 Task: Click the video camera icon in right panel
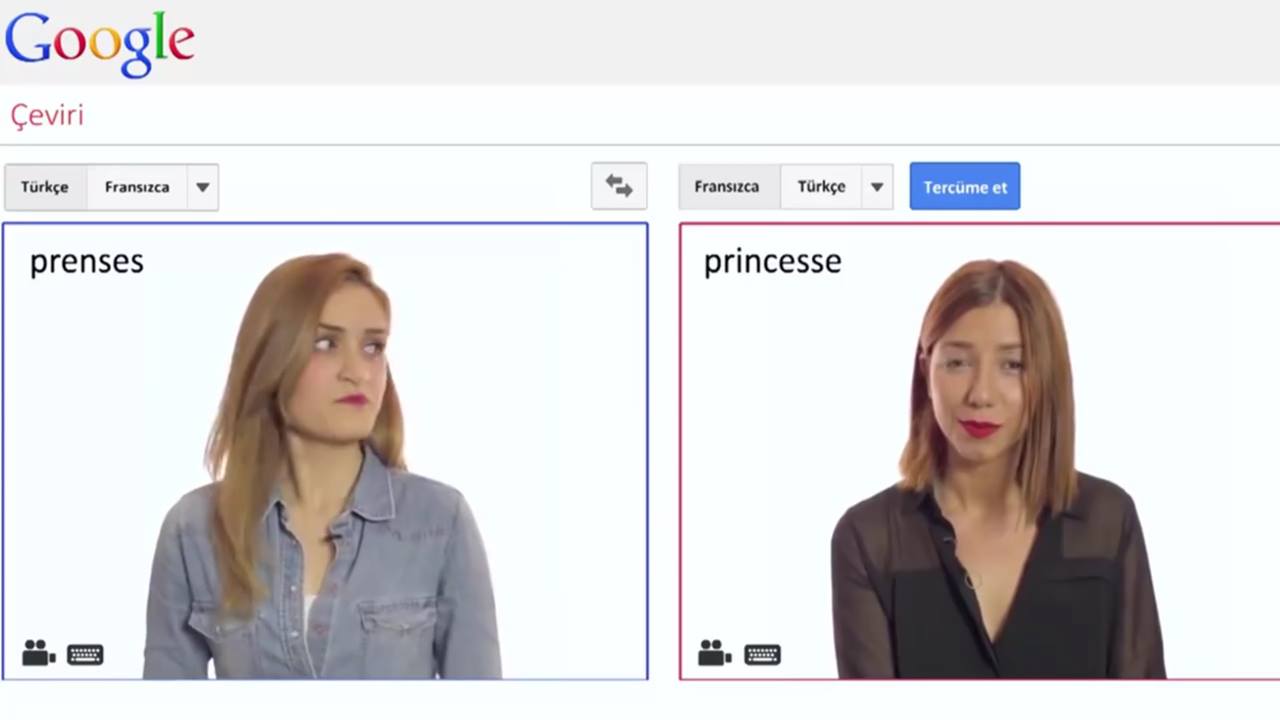coord(714,653)
